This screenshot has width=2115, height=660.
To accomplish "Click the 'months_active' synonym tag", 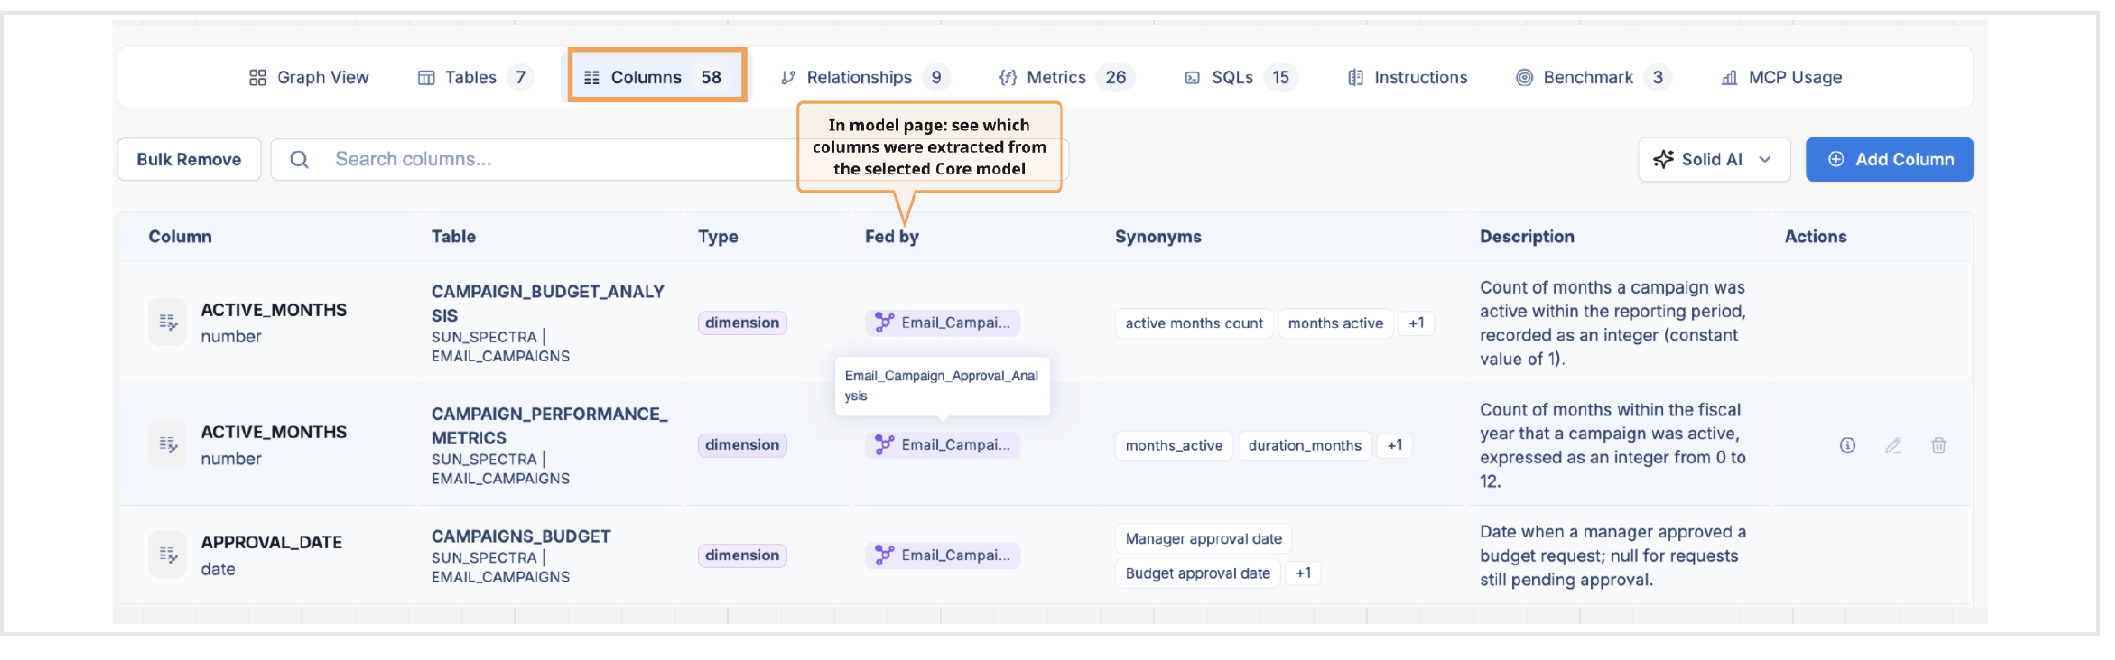I will point(1174,445).
